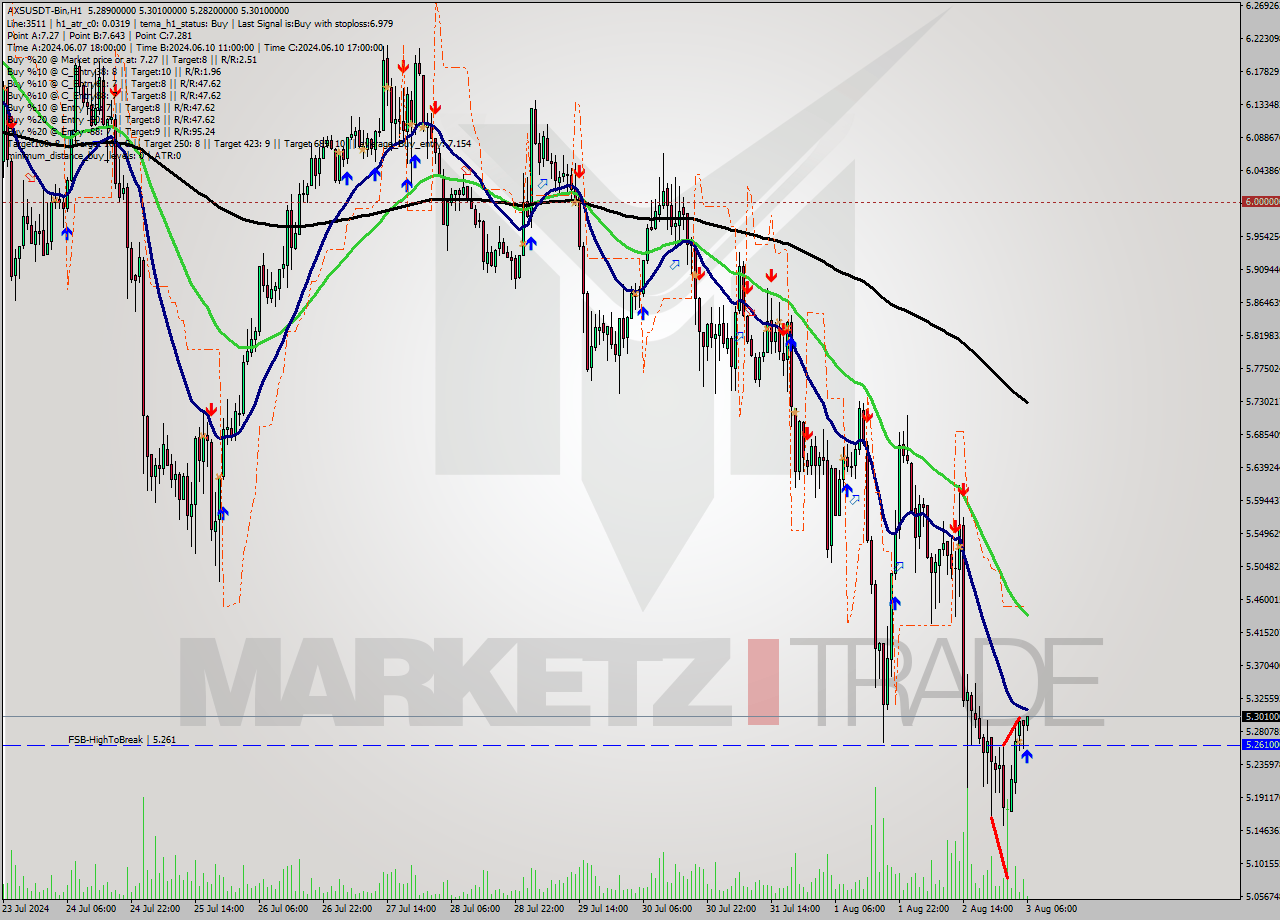The height and width of the screenshot is (920, 1280).
Task: Click the '26 Jul 22:00' time label
Action: click(x=347, y=909)
